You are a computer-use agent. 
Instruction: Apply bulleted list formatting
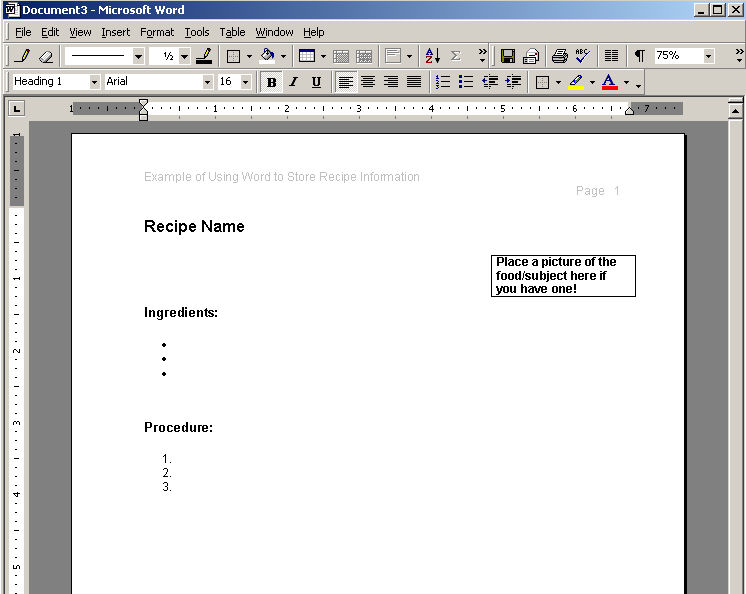[x=465, y=82]
